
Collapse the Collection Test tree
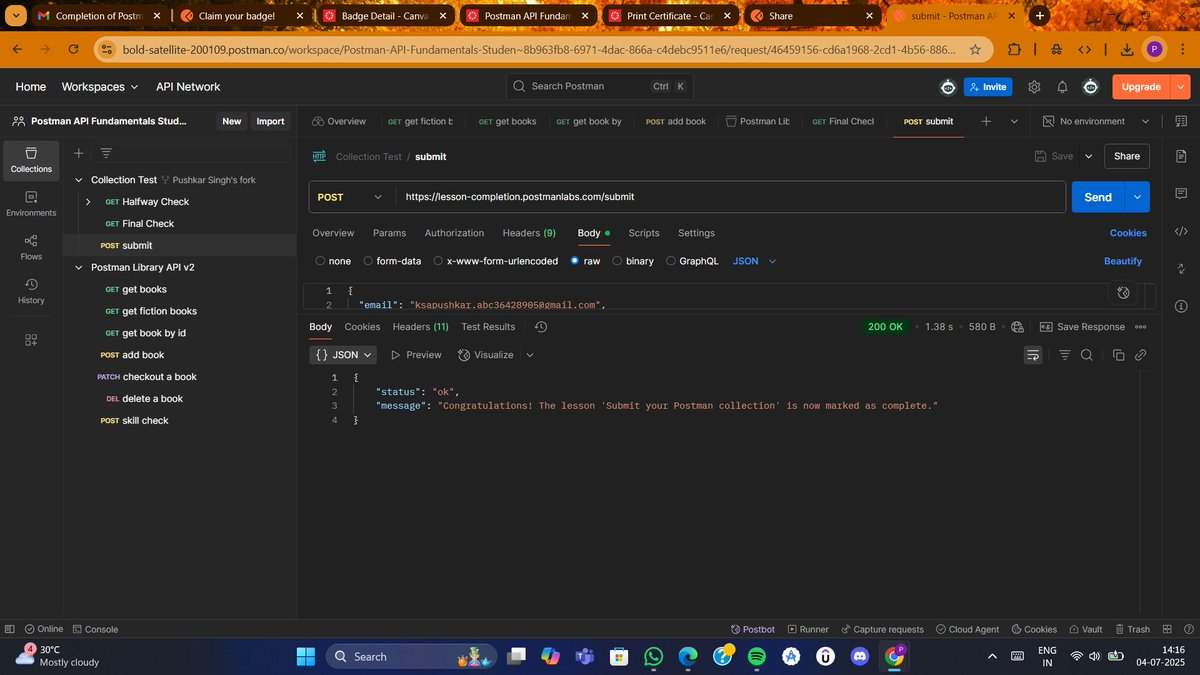80,180
